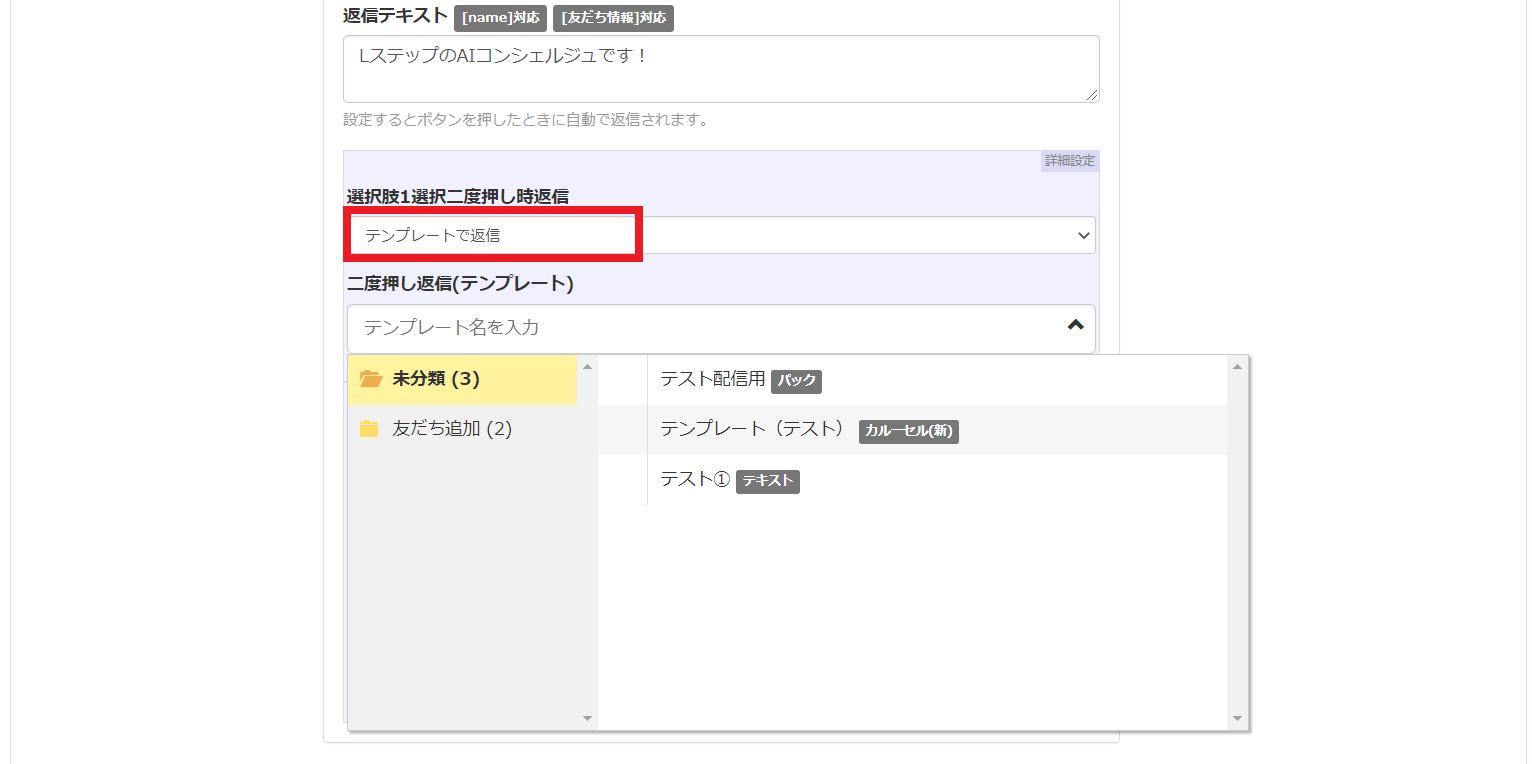Collapse the template picker chevron
Viewport: 1532px width, 764px height.
(x=1076, y=325)
